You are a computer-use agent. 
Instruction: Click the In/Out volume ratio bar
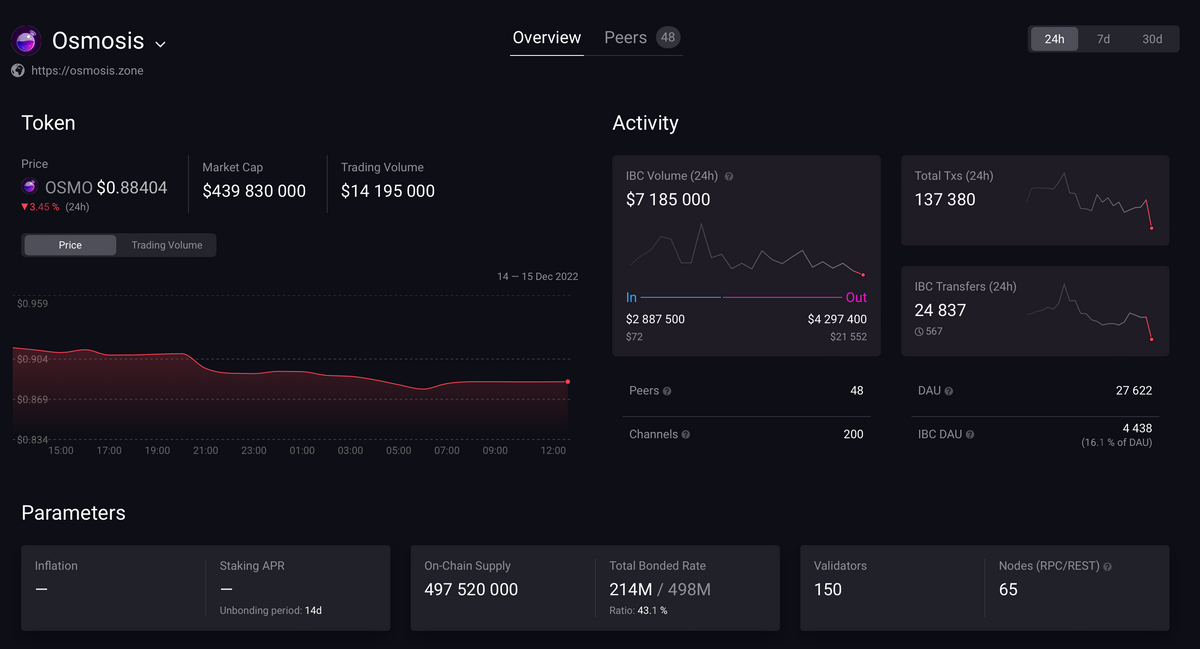tap(746, 298)
